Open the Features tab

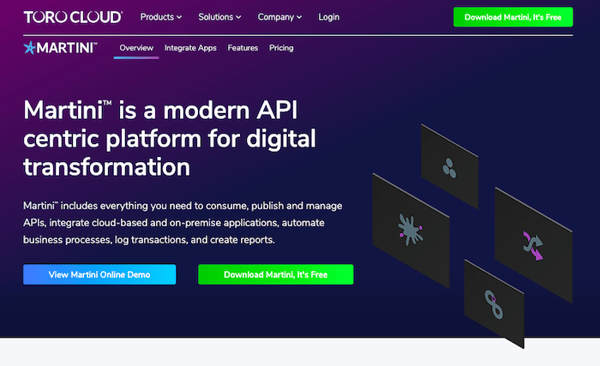click(x=243, y=48)
